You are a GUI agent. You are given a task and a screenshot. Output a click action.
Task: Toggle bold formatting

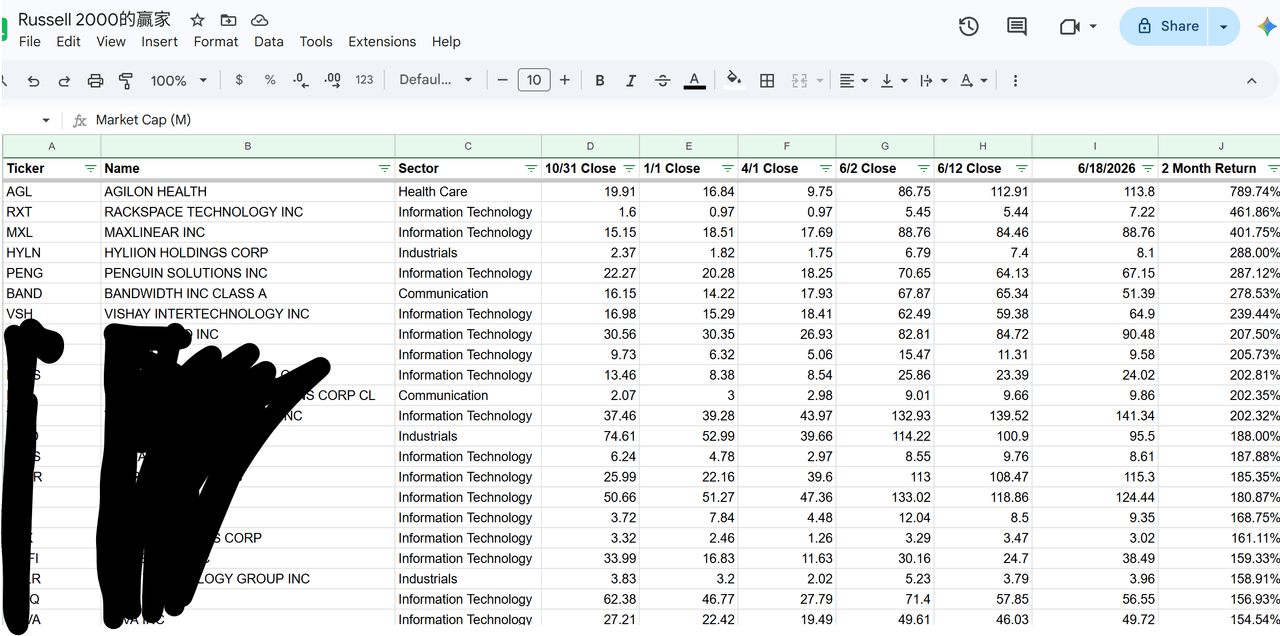click(x=600, y=81)
